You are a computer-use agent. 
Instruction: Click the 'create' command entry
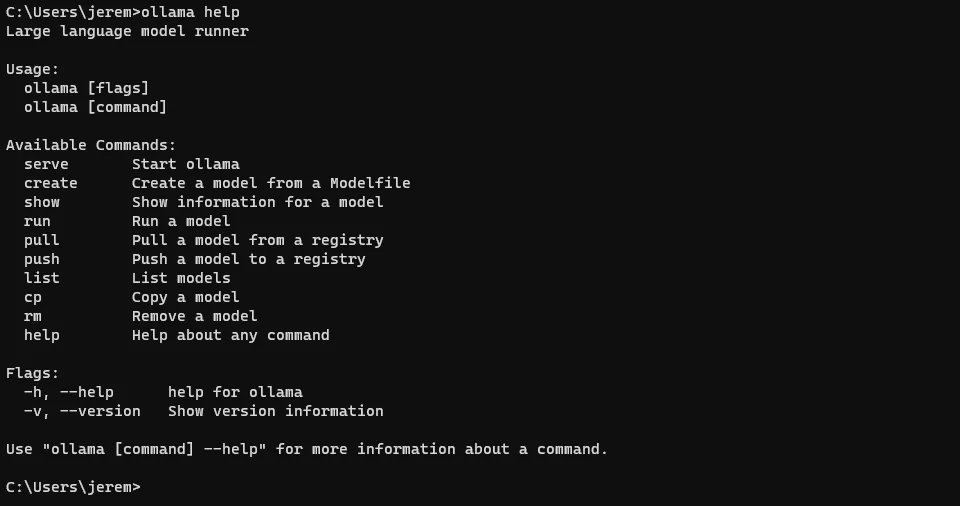coord(51,183)
